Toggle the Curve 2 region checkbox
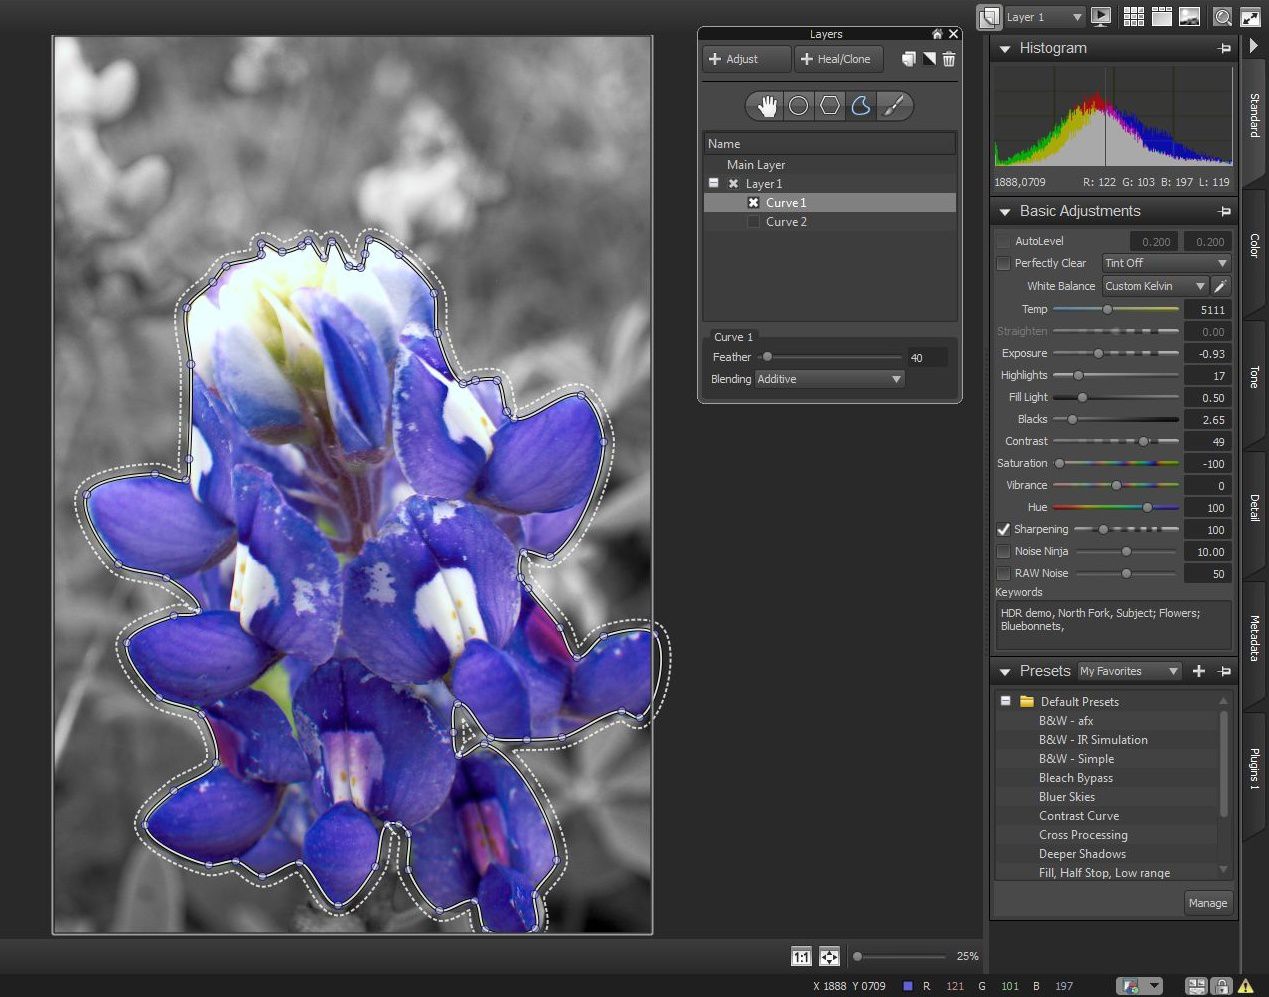 click(x=753, y=222)
